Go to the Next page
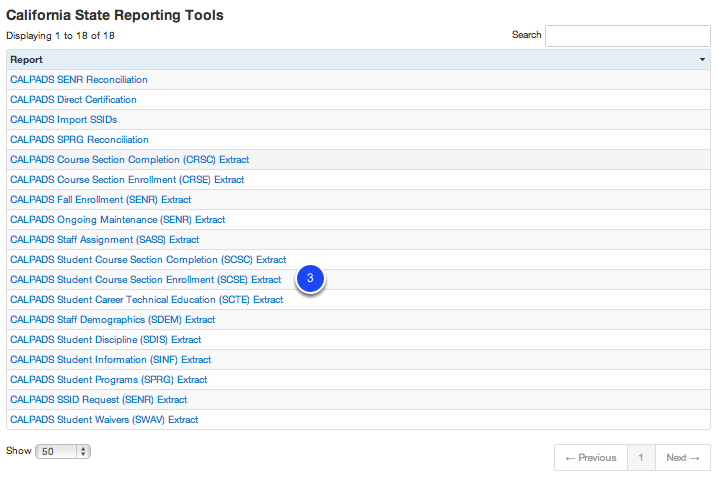Image resolution: width=717 pixels, height=478 pixels. (x=683, y=457)
